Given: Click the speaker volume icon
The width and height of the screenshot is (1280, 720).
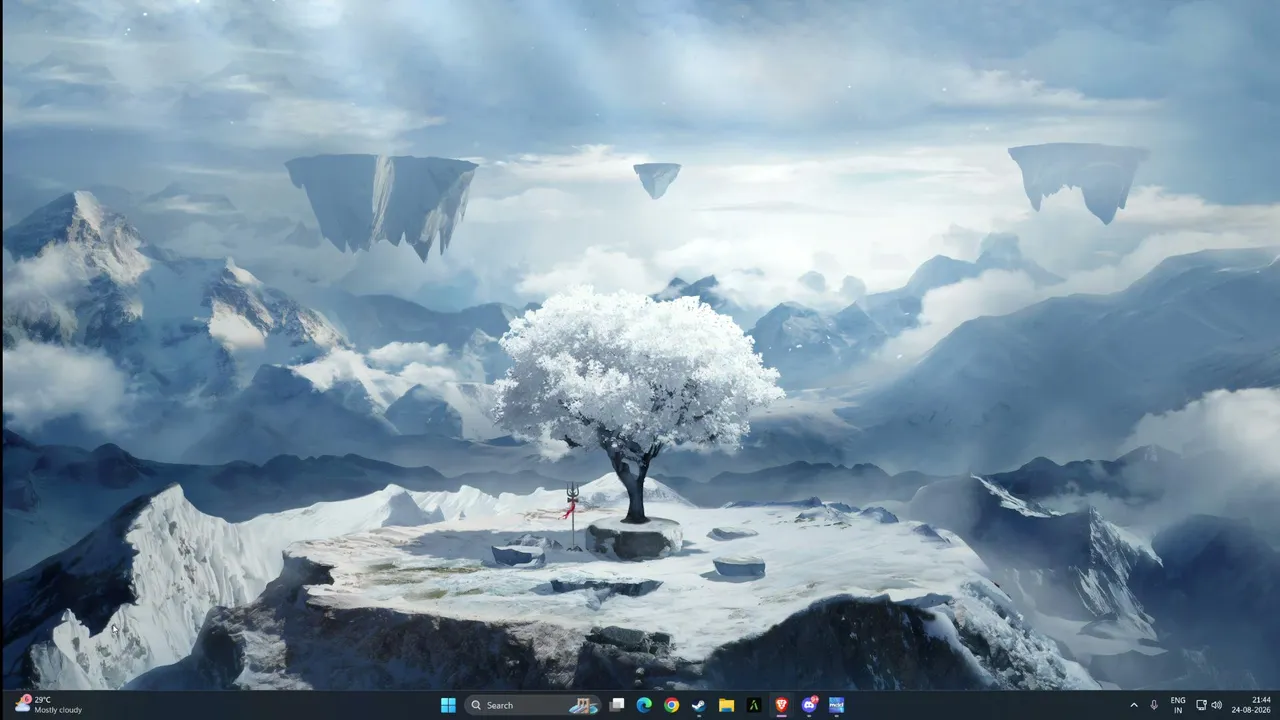Looking at the screenshot, I should (x=1216, y=705).
